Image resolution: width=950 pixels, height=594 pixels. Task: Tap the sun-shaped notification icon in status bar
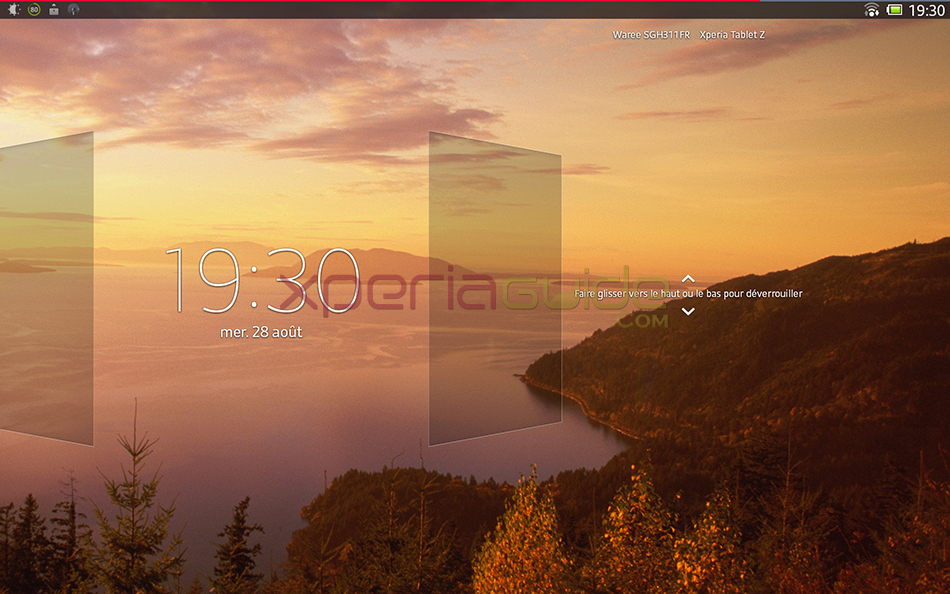click(x=13, y=10)
